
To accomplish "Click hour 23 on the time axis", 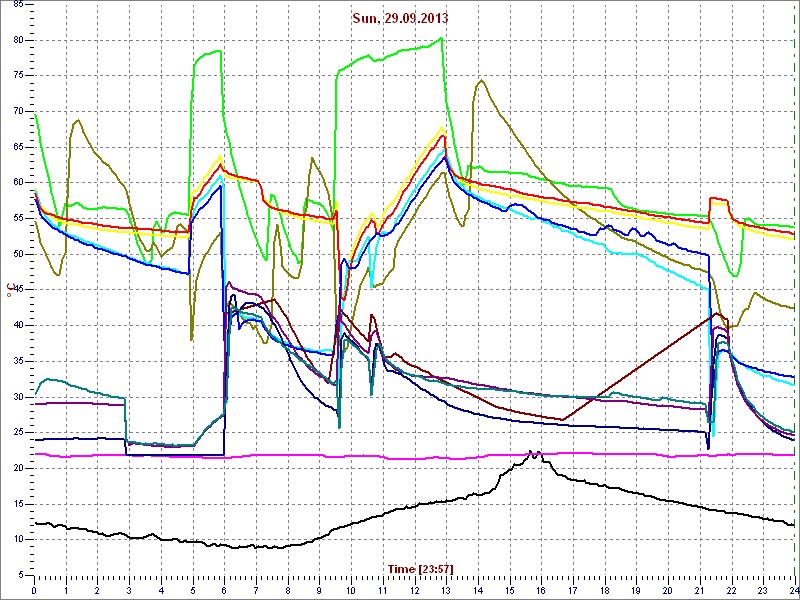I will coord(762,590).
